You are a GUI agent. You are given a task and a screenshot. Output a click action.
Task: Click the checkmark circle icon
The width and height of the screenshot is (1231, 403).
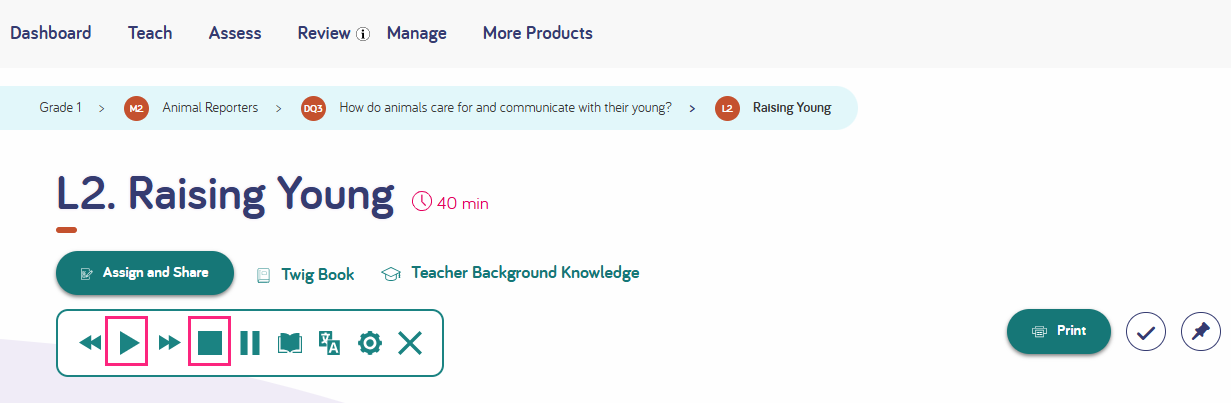[x=1146, y=332]
